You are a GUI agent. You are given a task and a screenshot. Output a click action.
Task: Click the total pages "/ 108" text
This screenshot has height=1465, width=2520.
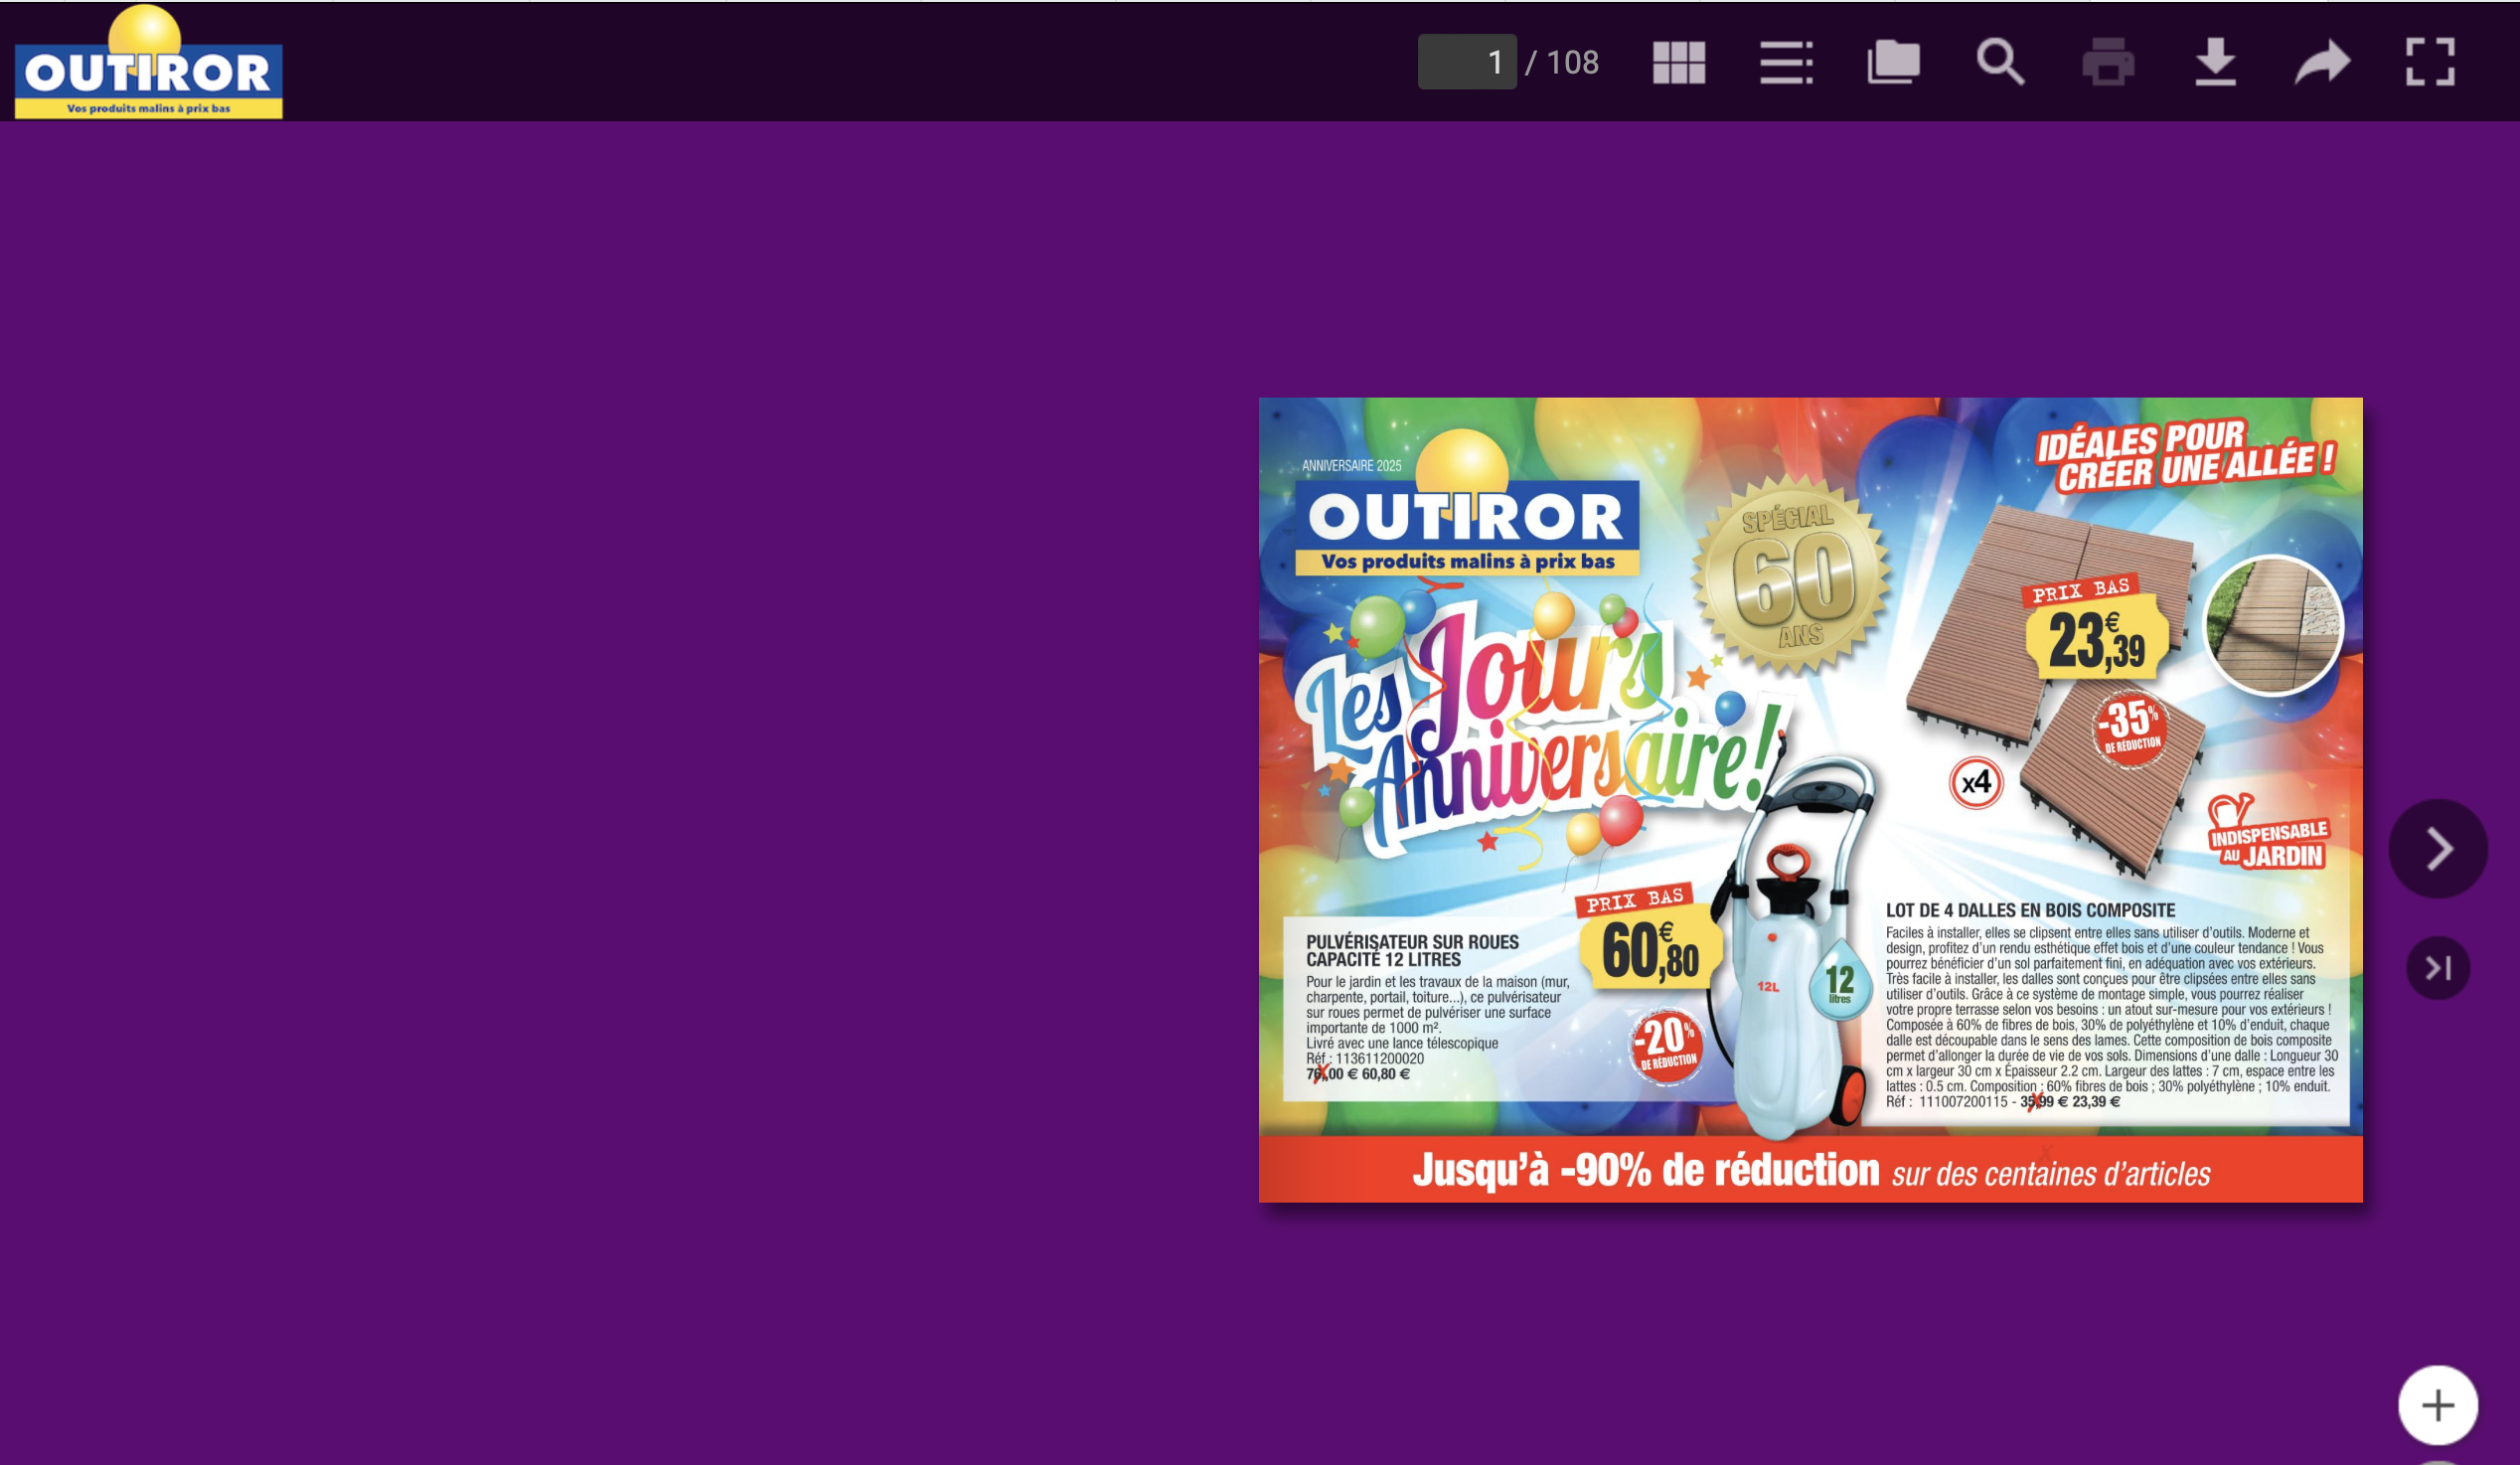[x=1562, y=62]
